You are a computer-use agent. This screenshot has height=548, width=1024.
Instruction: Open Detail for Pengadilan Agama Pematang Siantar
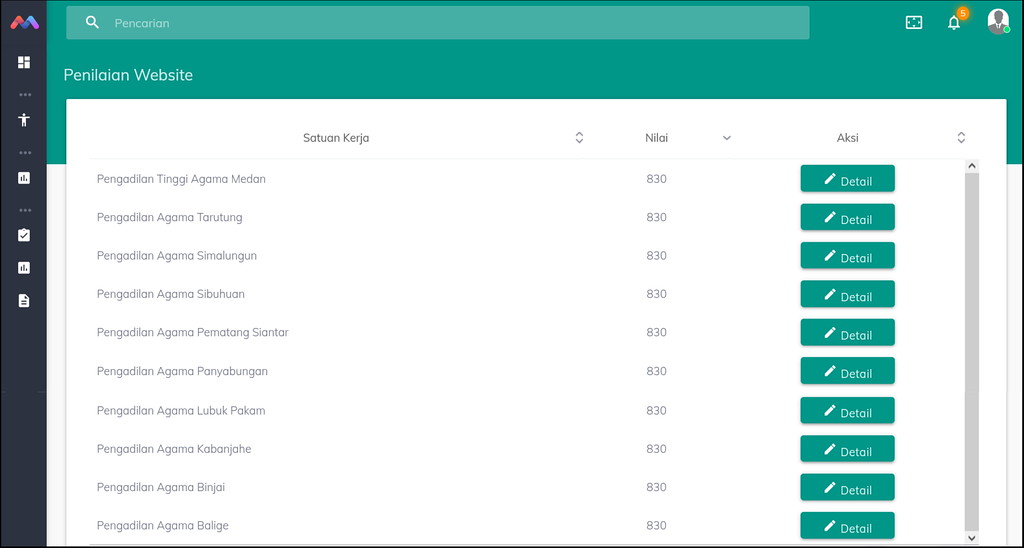click(848, 332)
